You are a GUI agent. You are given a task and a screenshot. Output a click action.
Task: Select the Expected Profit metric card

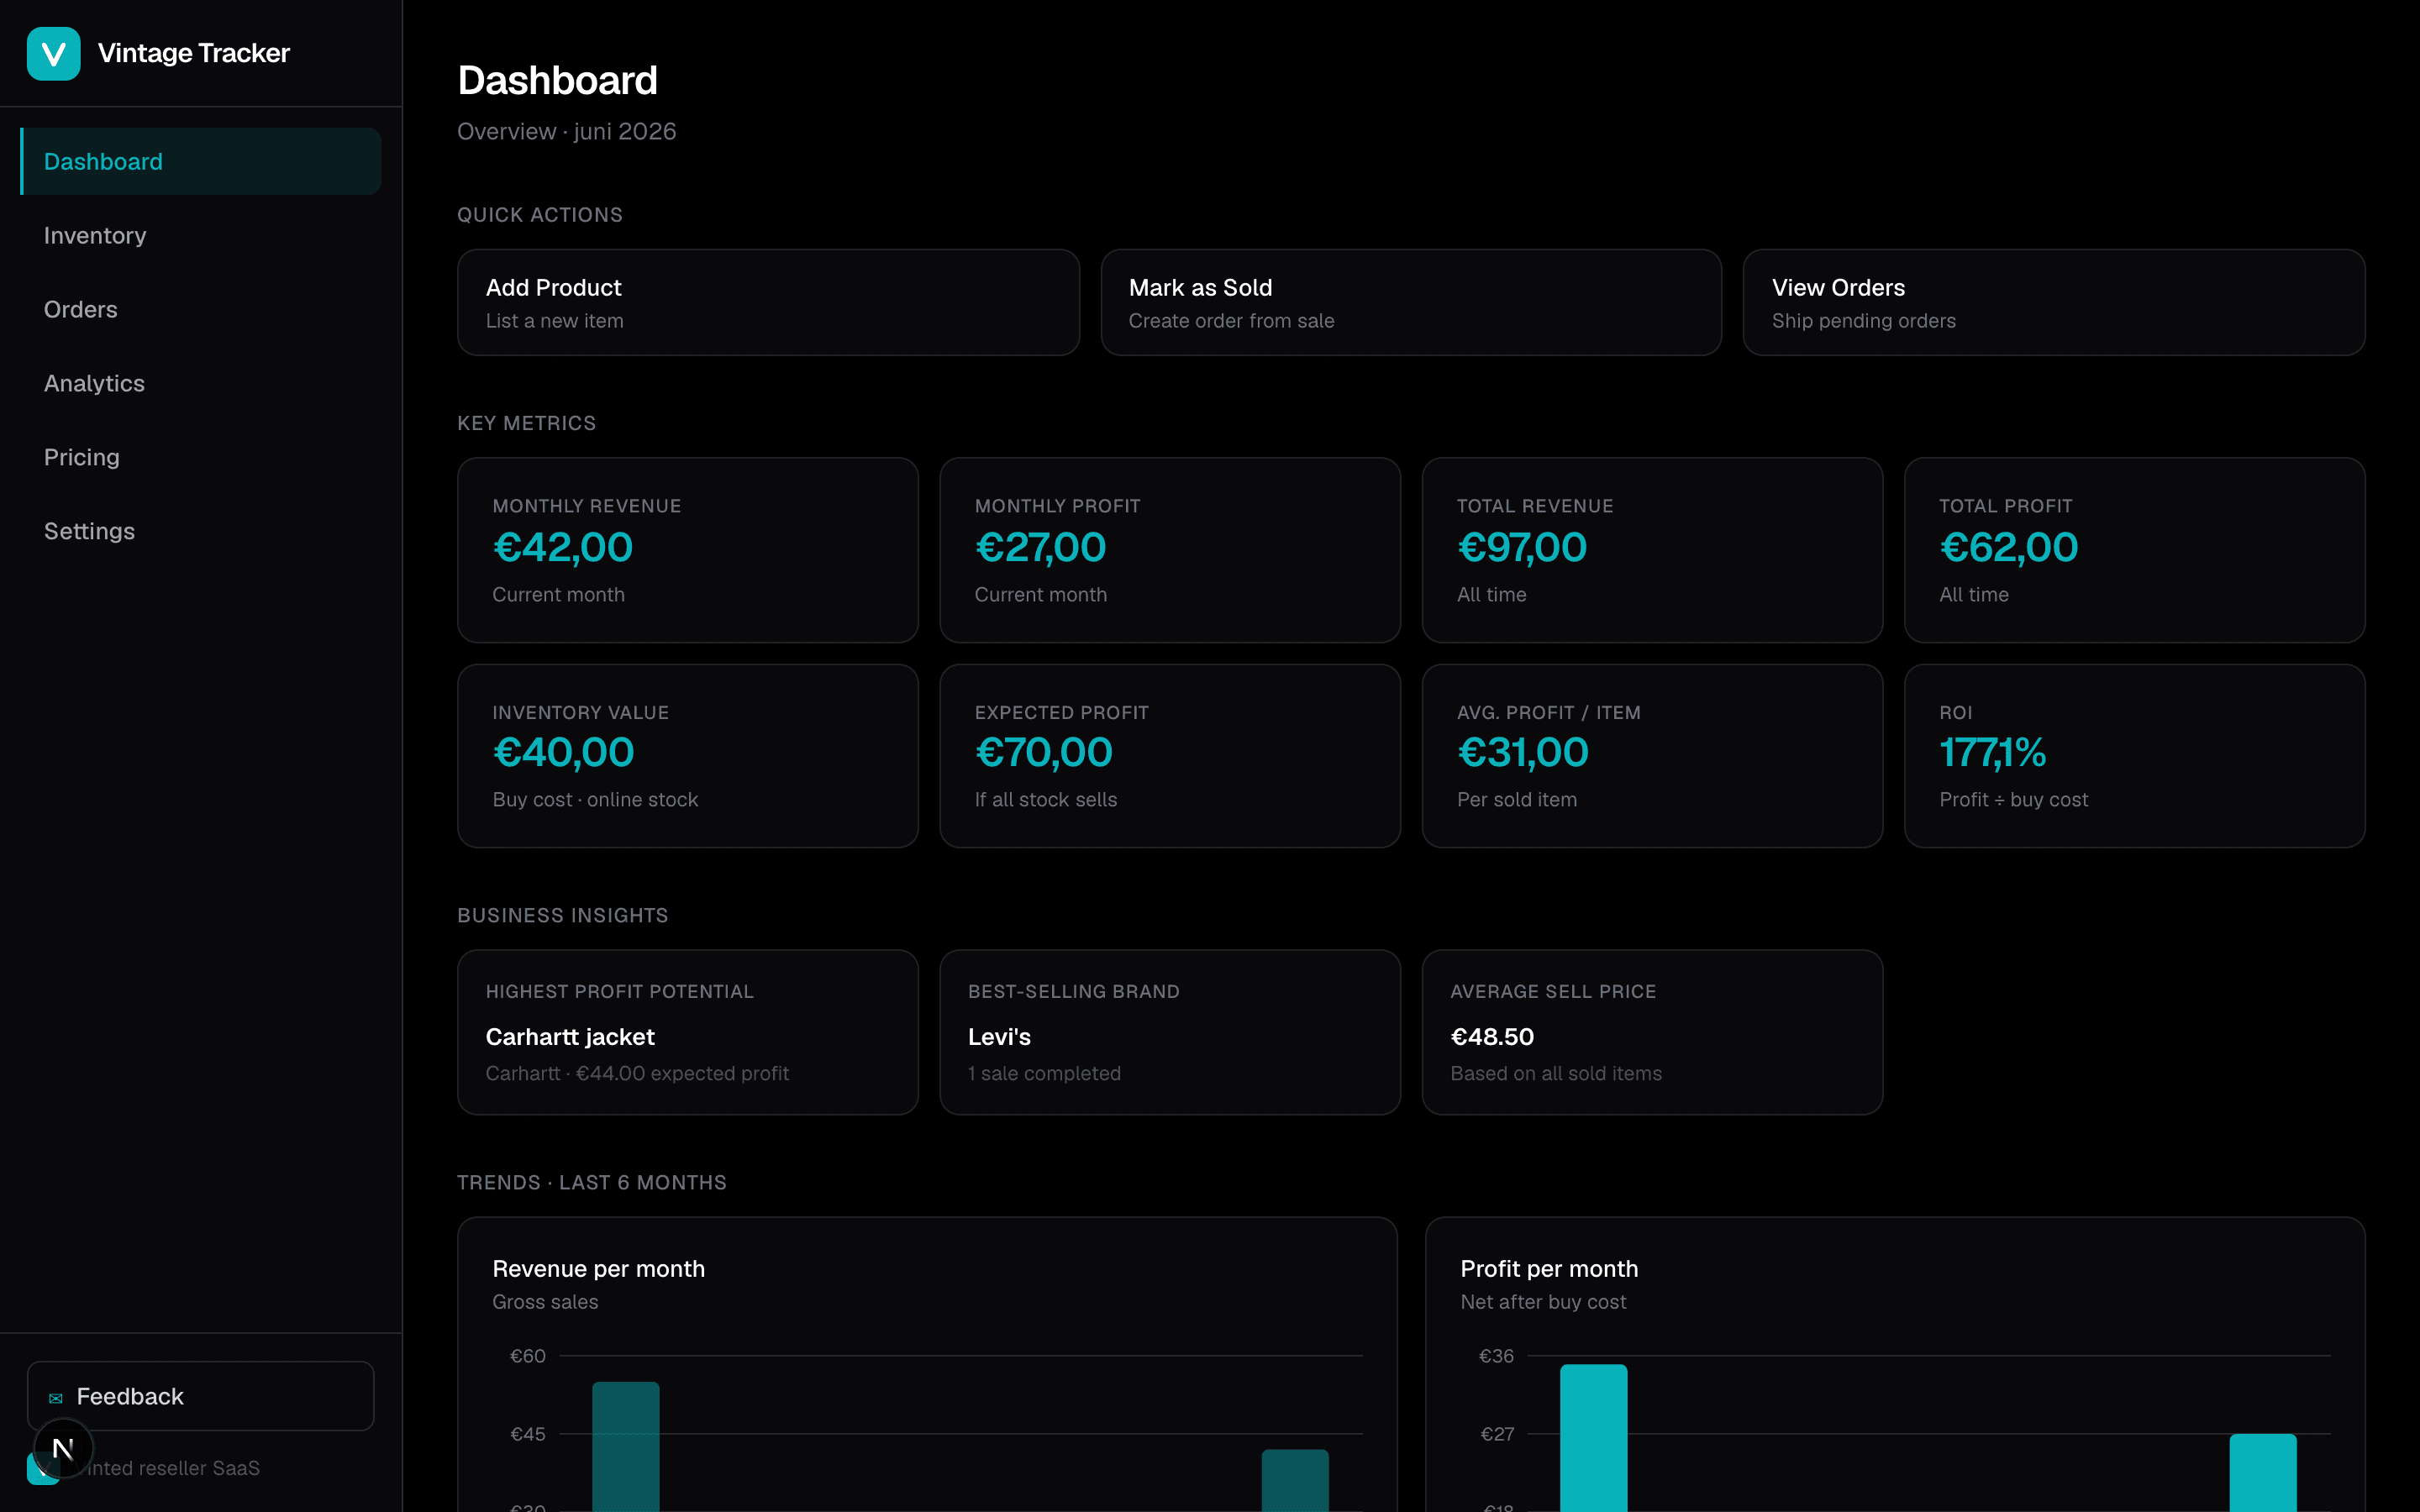[1170, 756]
